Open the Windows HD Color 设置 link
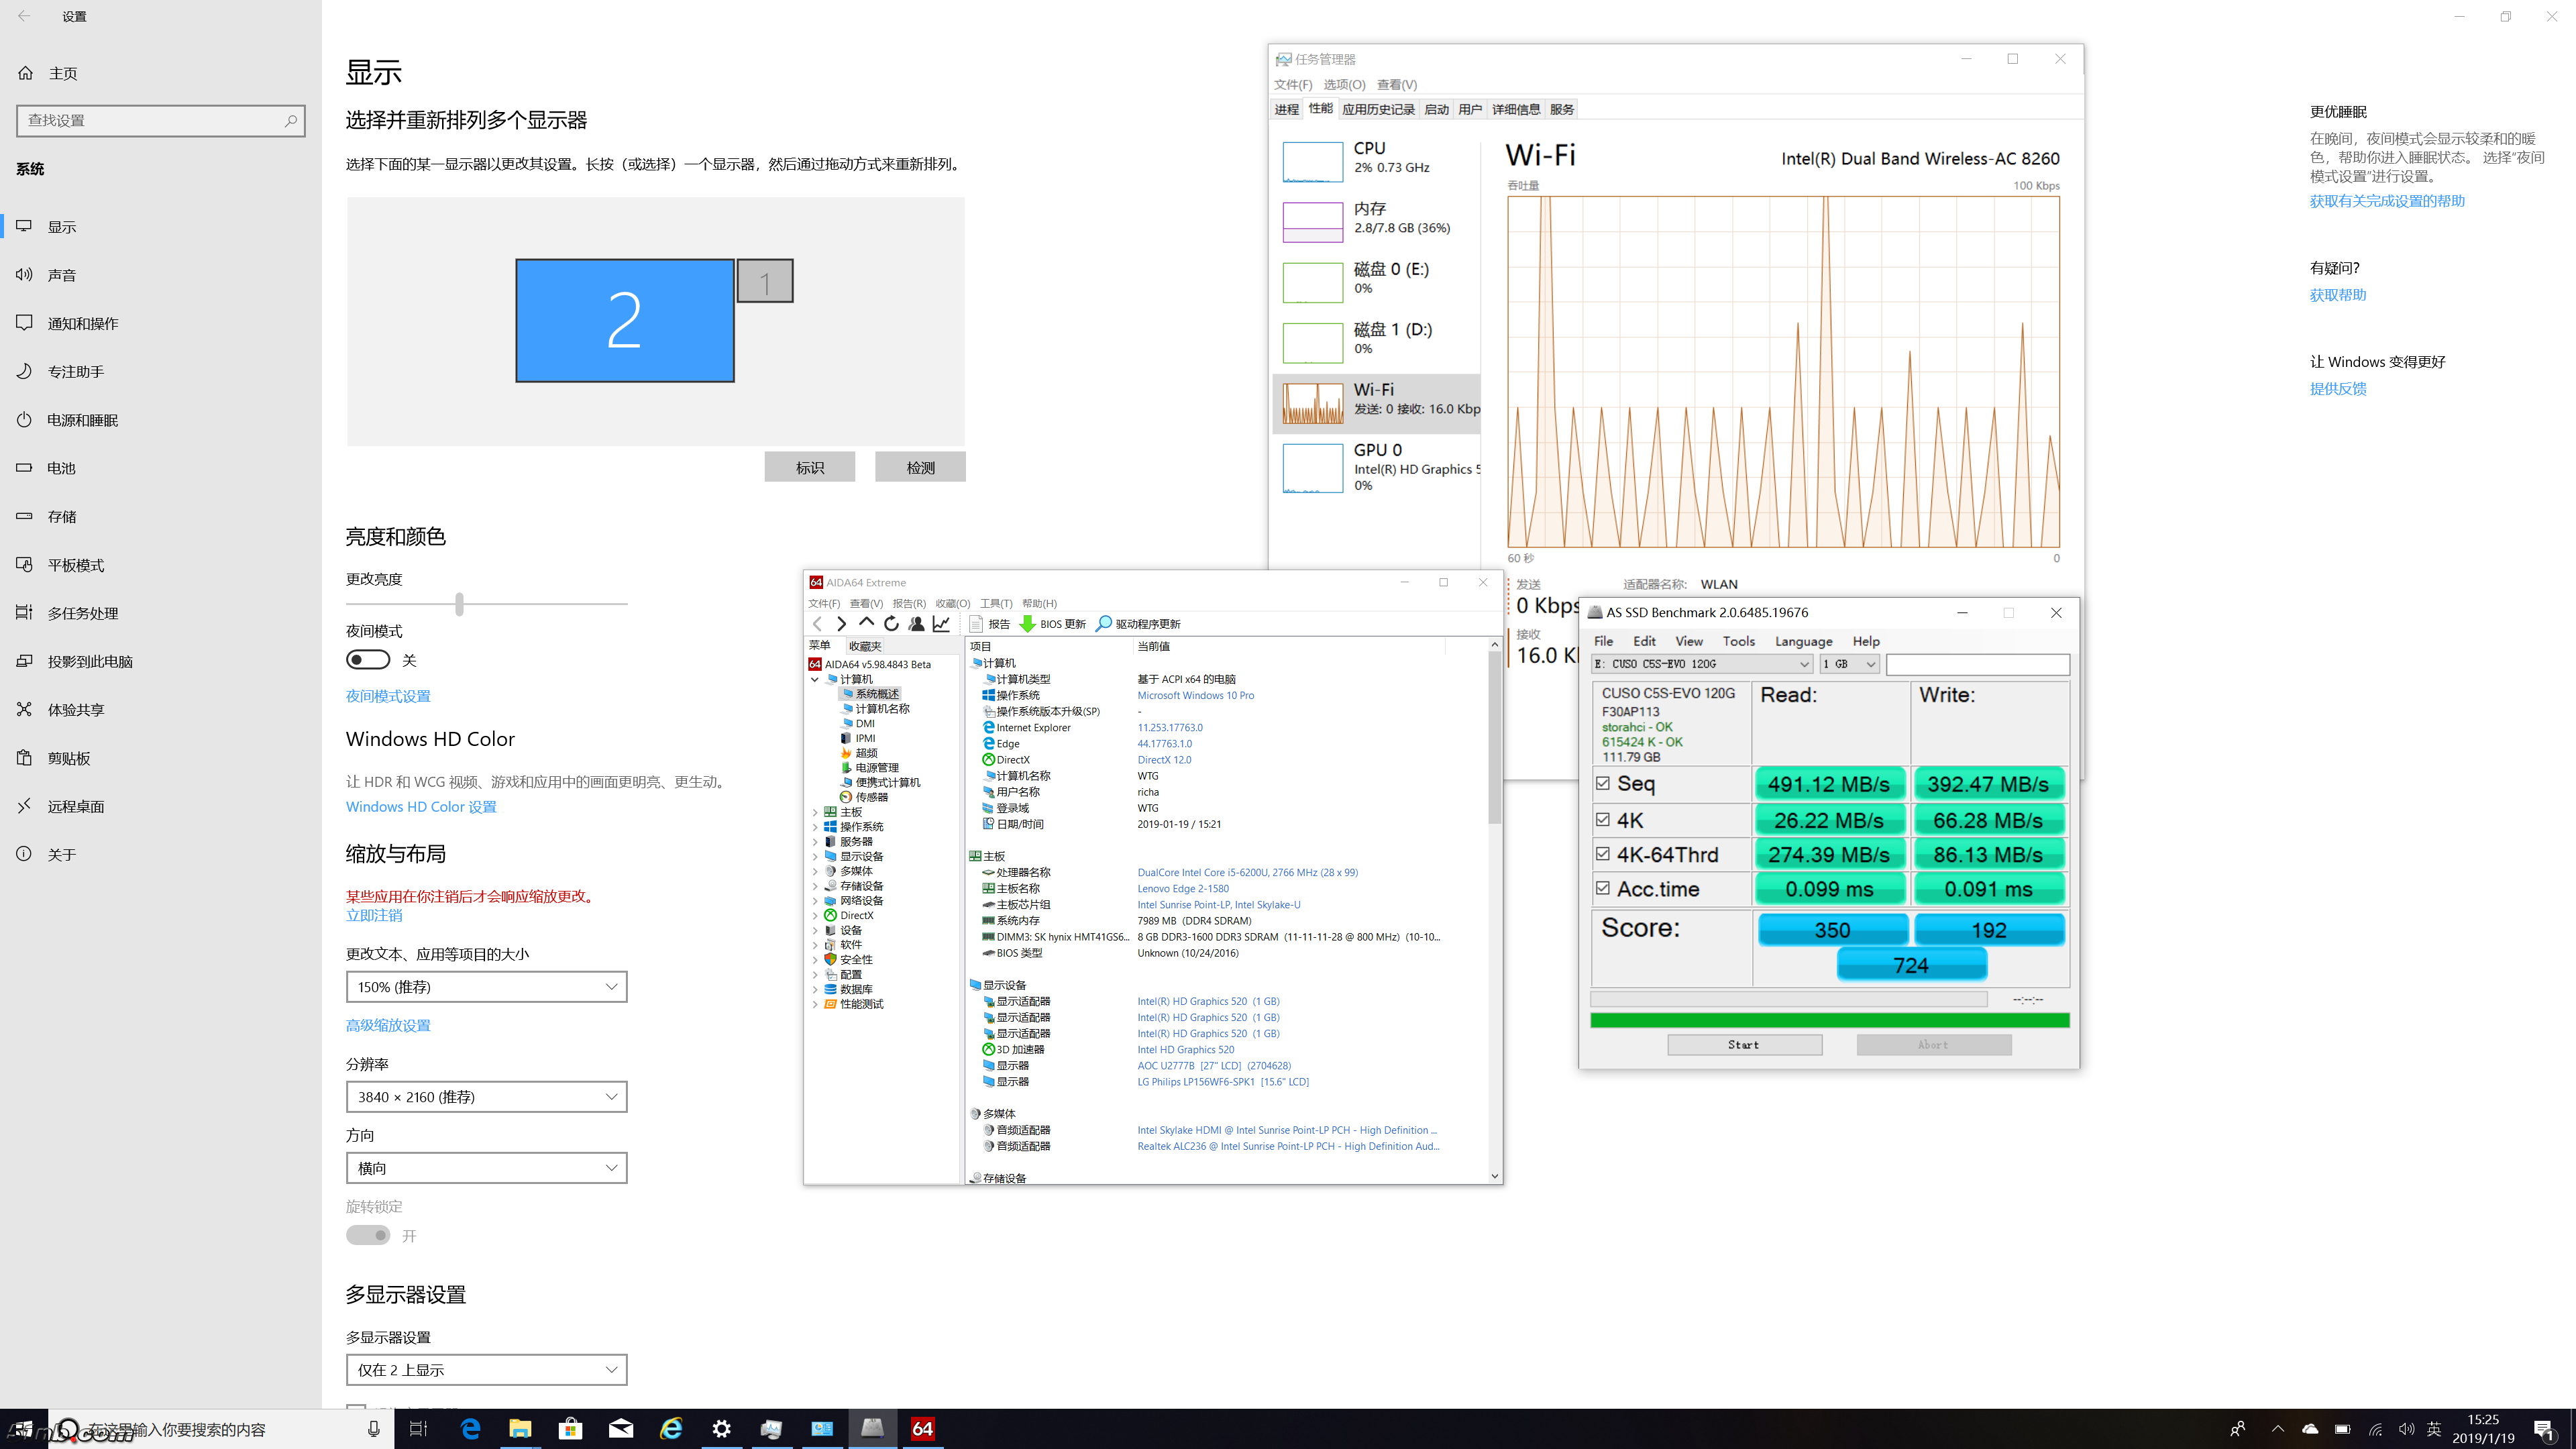This screenshot has width=2576, height=1449. coord(421,807)
